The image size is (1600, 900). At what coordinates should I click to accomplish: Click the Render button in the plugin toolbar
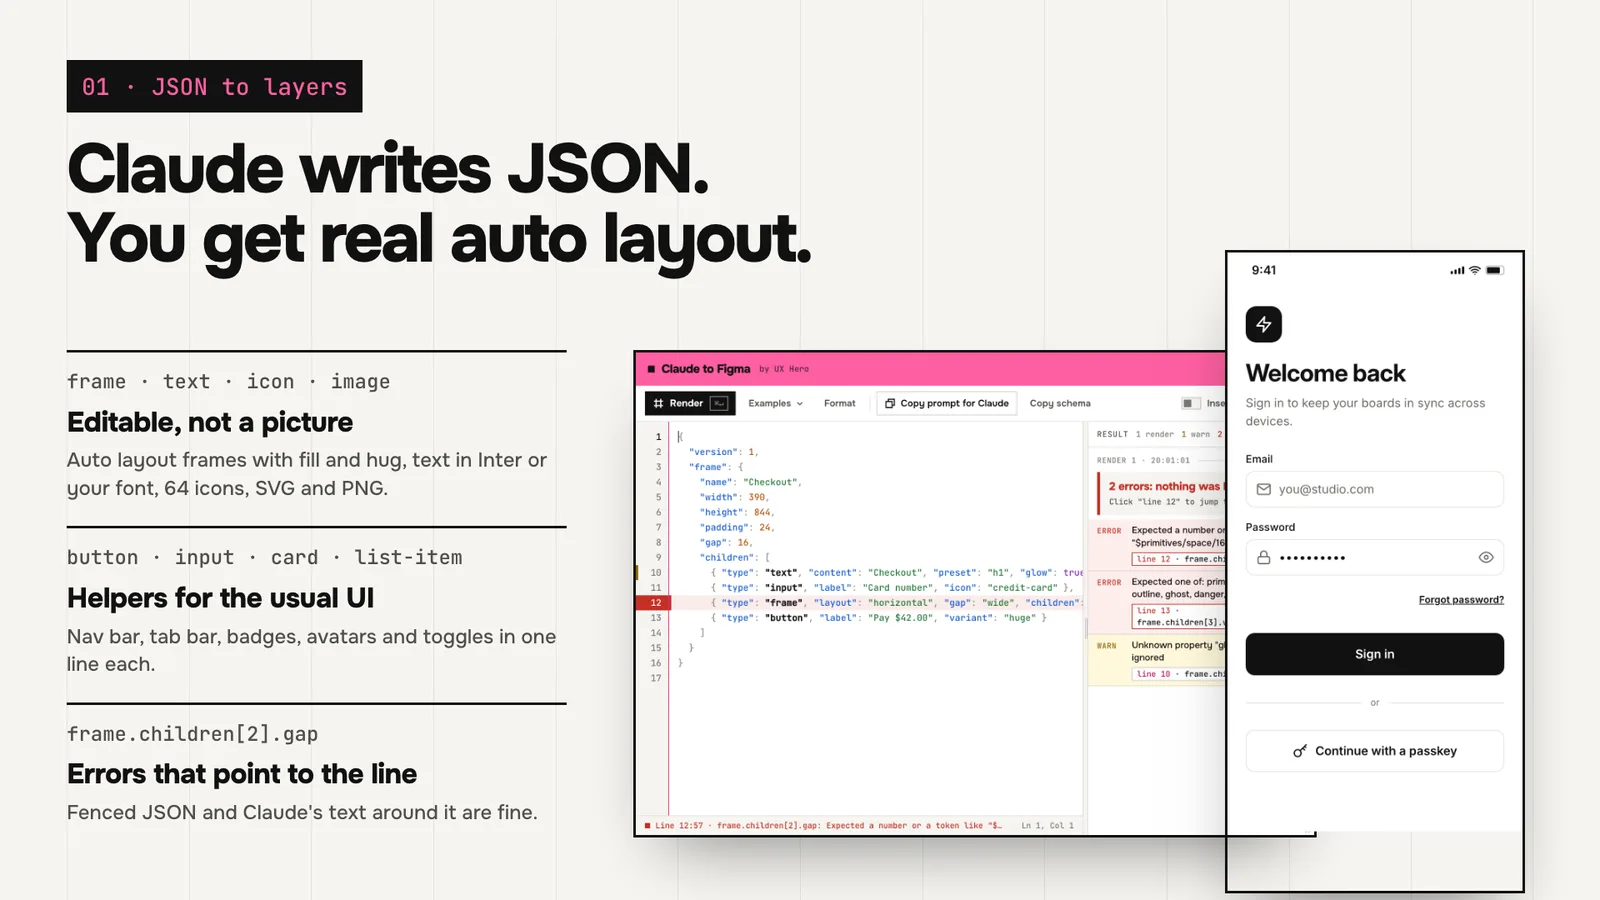pyautogui.click(x=690, y=403)
